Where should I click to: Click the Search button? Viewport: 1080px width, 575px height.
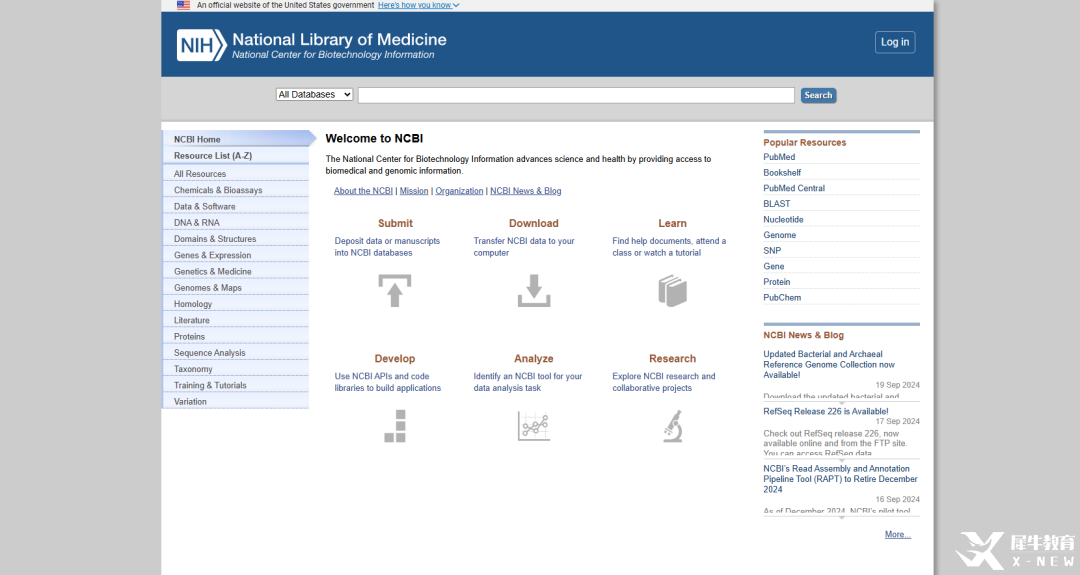pos(818,95)
